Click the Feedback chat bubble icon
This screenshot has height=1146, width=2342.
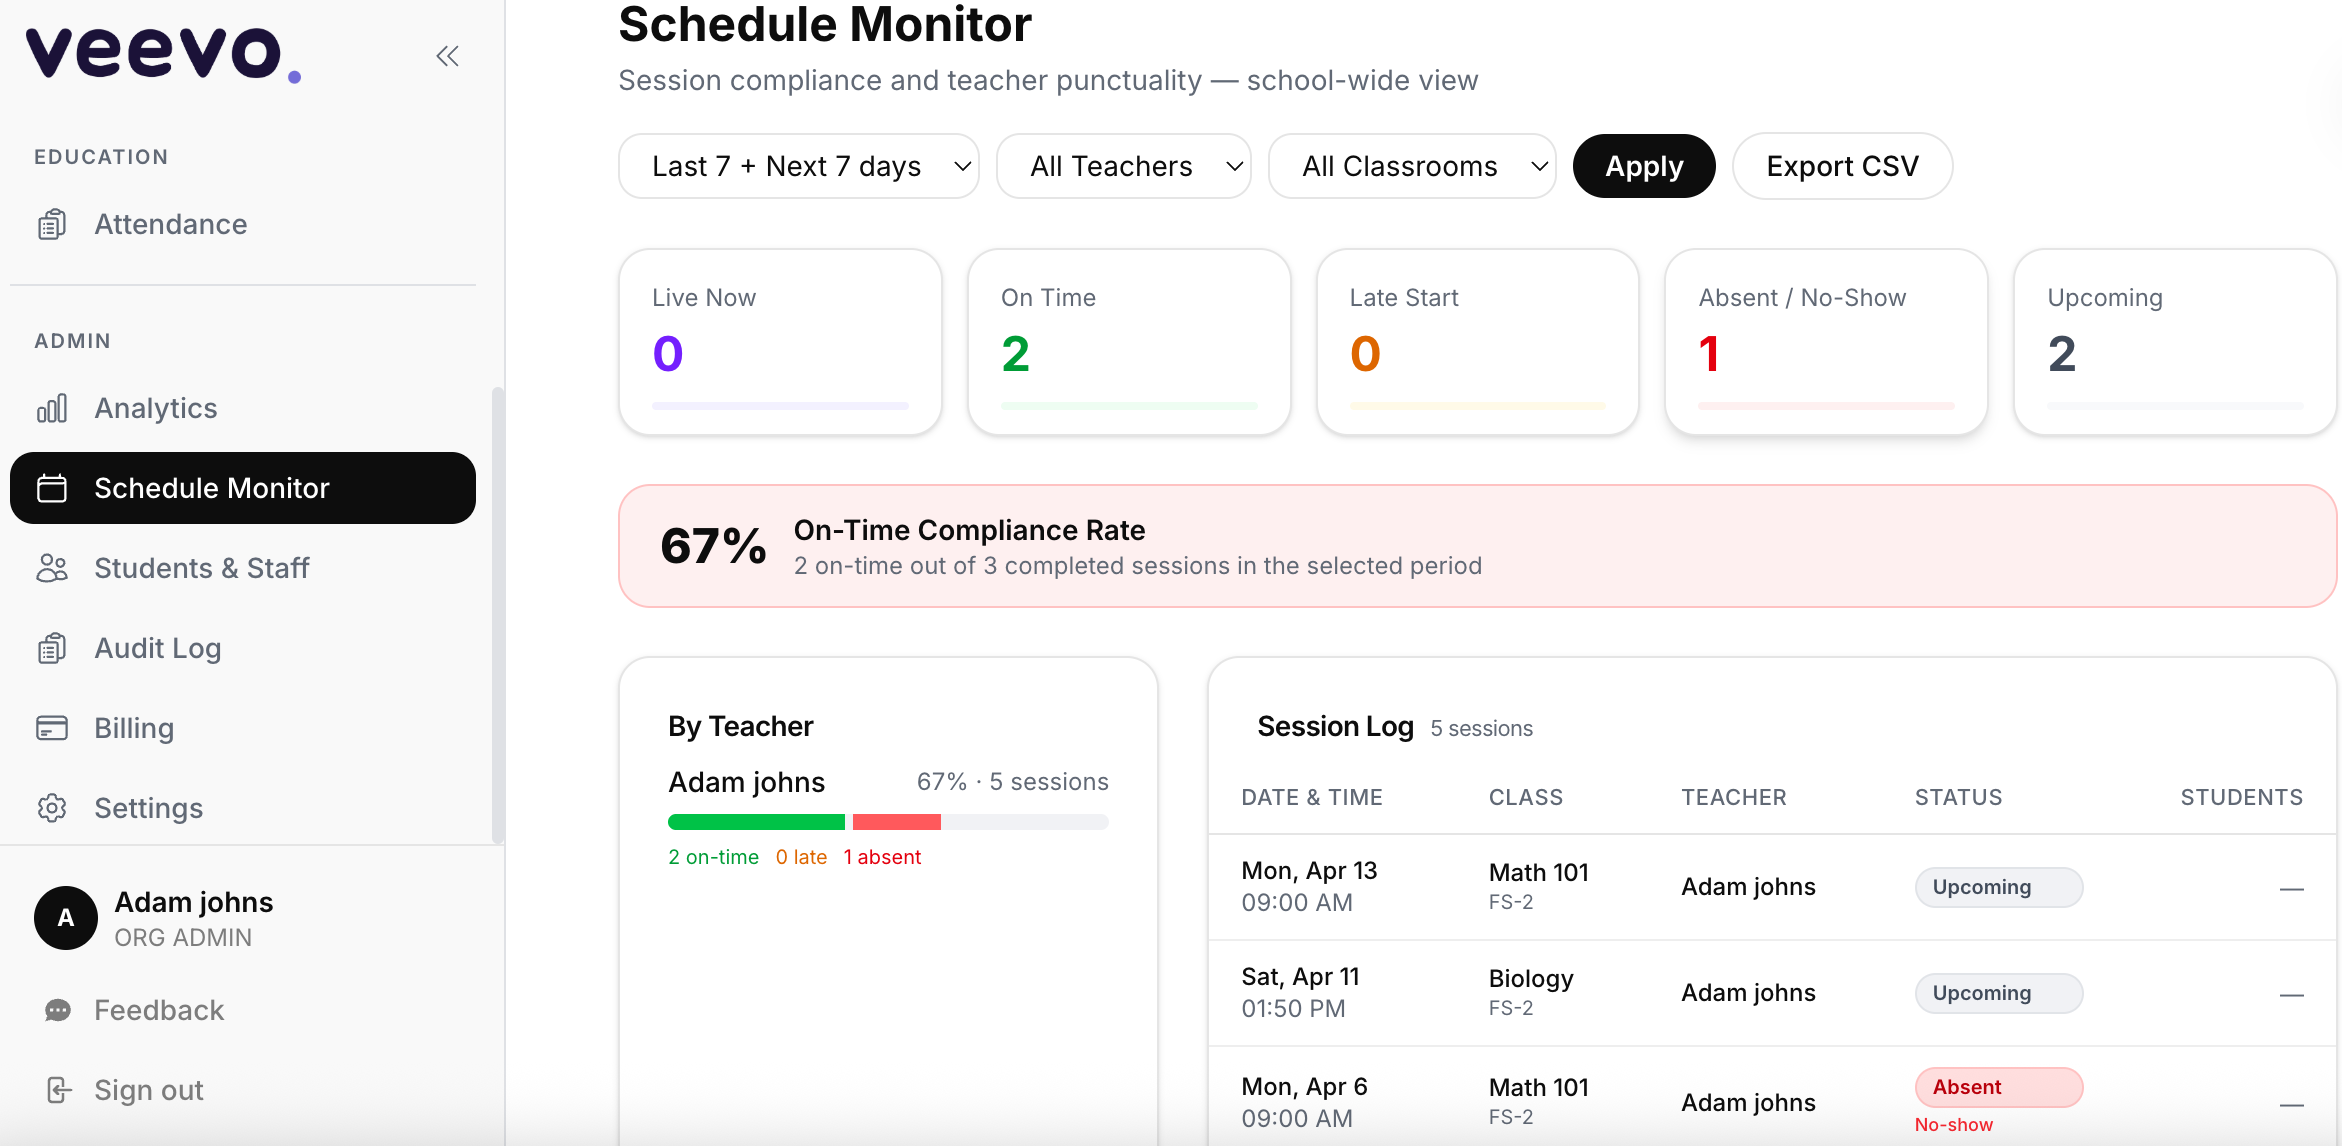tap(58, 1010)
